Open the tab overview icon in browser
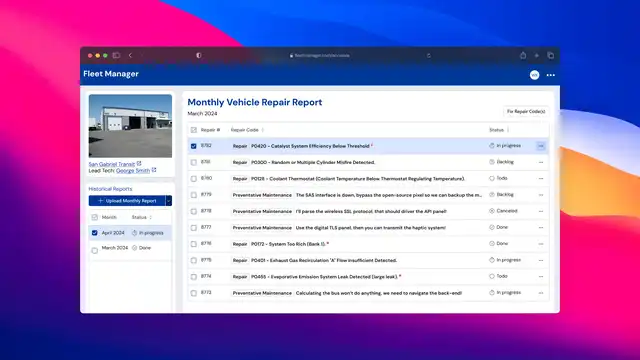 coord(551,56)
